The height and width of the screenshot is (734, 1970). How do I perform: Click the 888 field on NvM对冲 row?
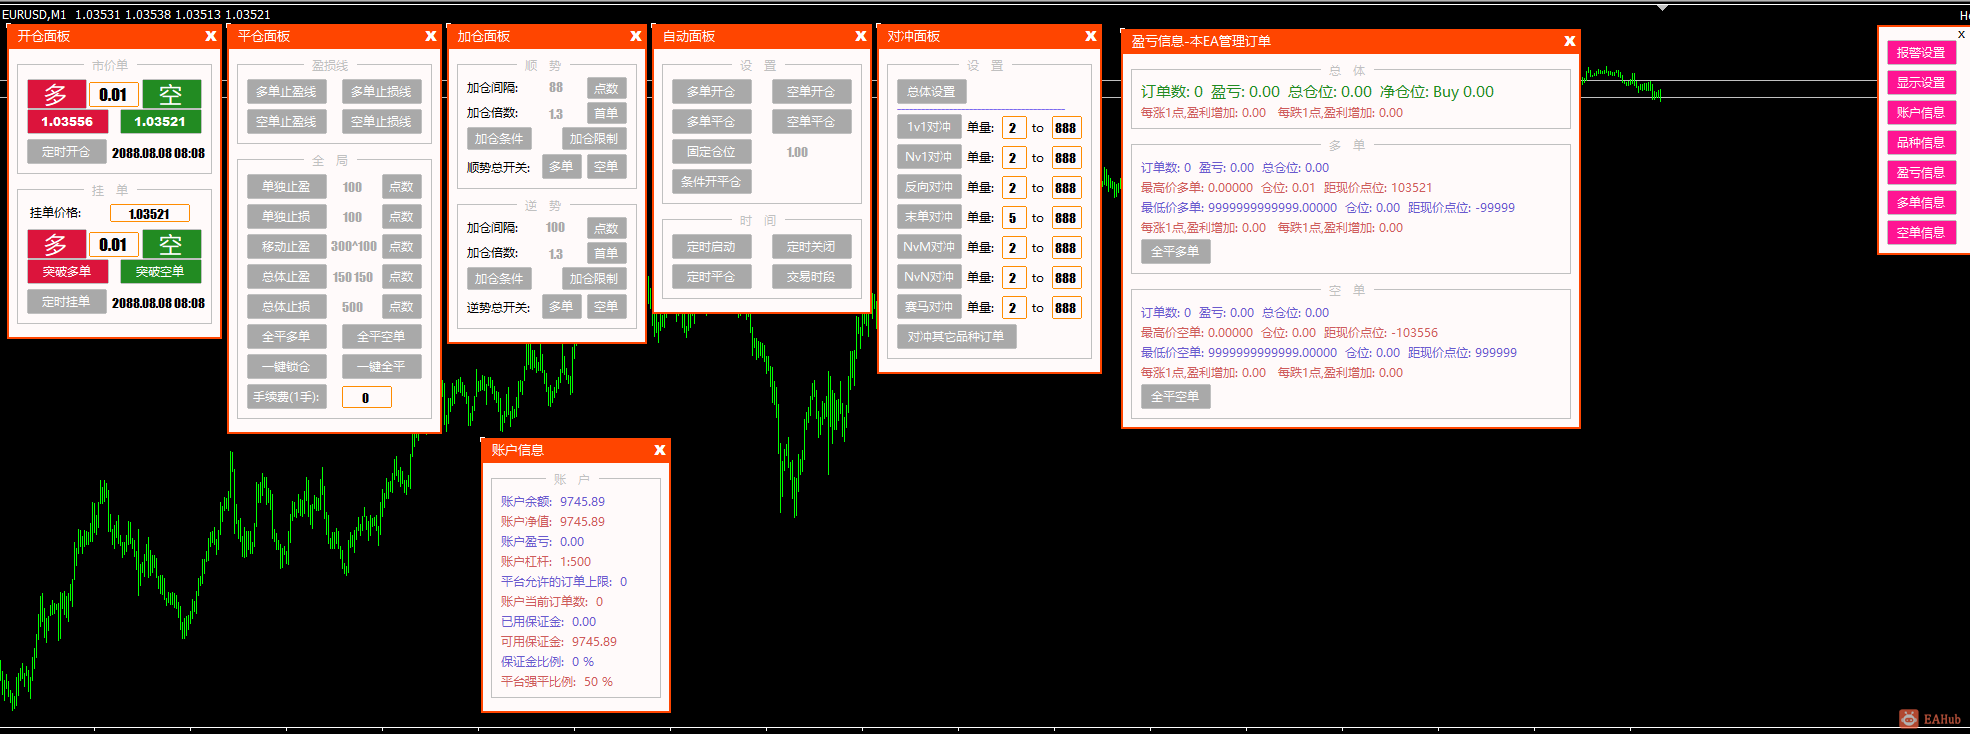click(x=1066, y=248)
